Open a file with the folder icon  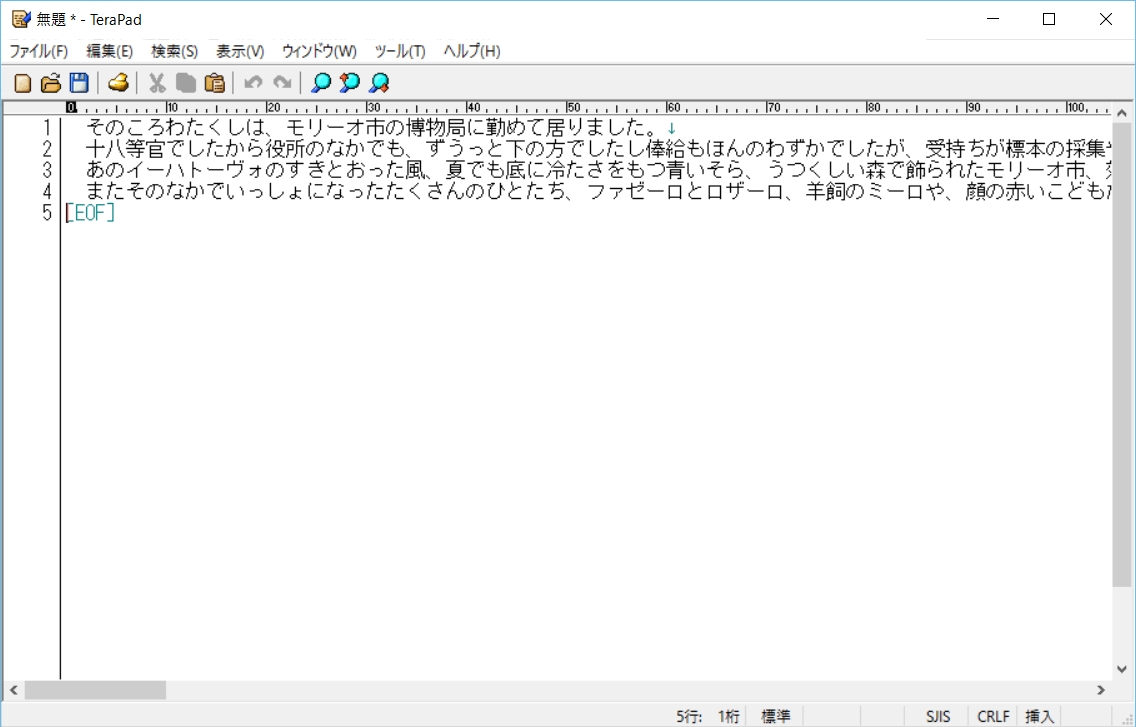pyautogui.click(x=51, y=83)
